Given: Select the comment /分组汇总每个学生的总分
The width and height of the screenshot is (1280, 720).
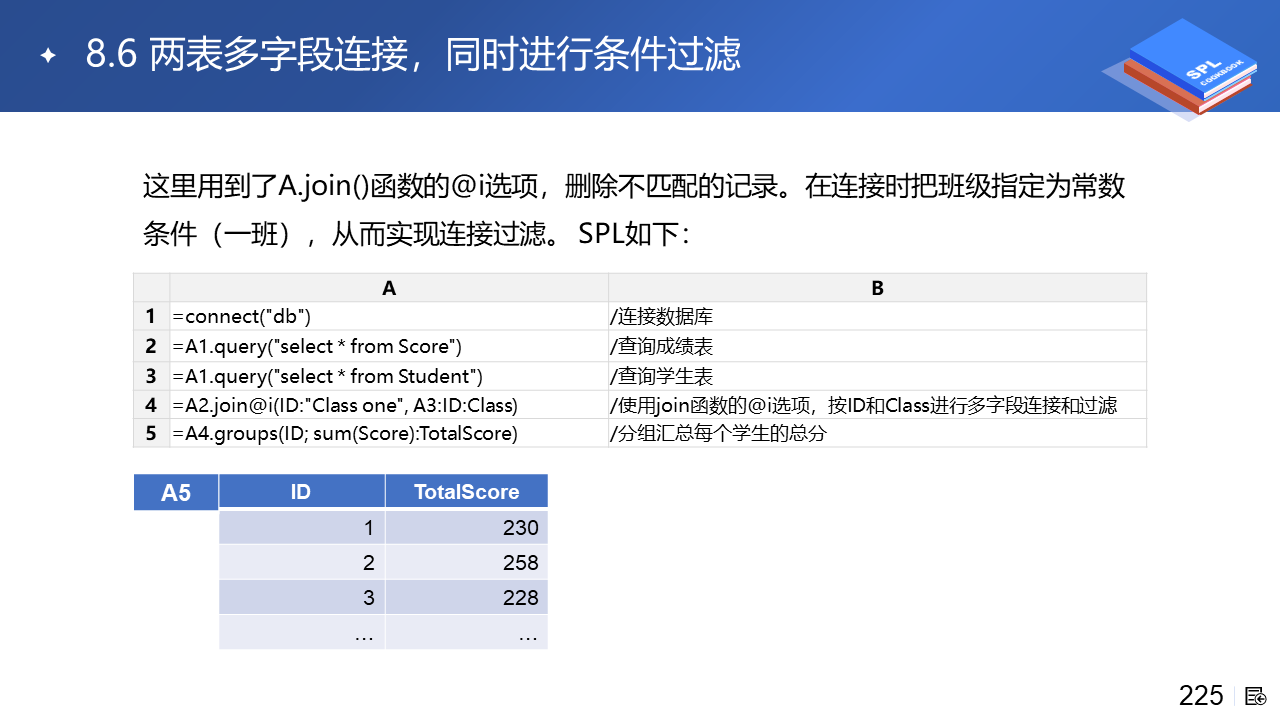Looking at the screenshot, I should (x=718, y=434).
